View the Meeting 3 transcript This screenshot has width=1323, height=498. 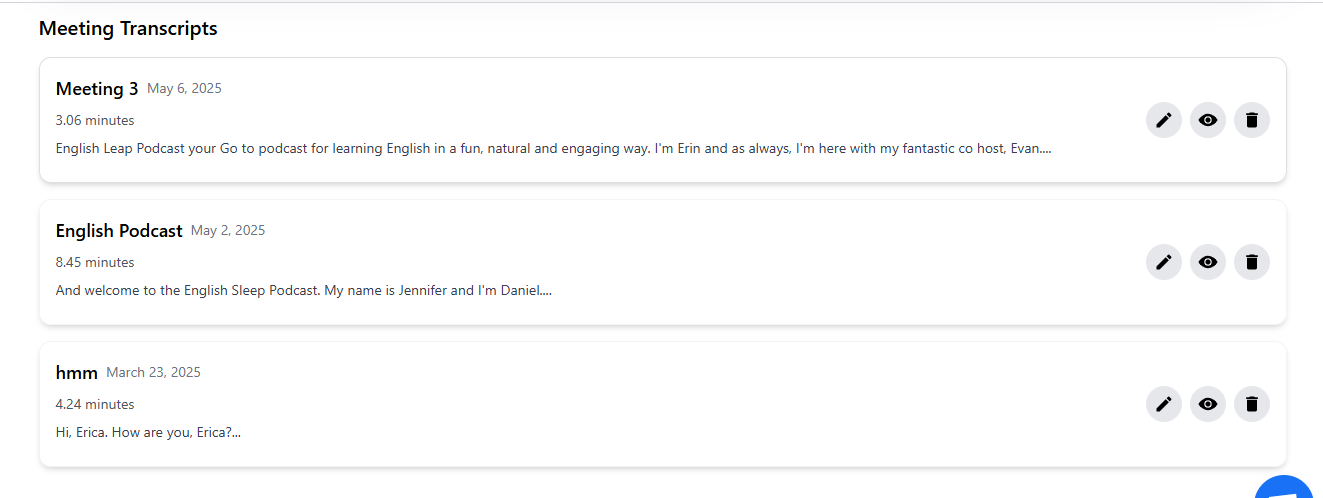point(1207,120)
